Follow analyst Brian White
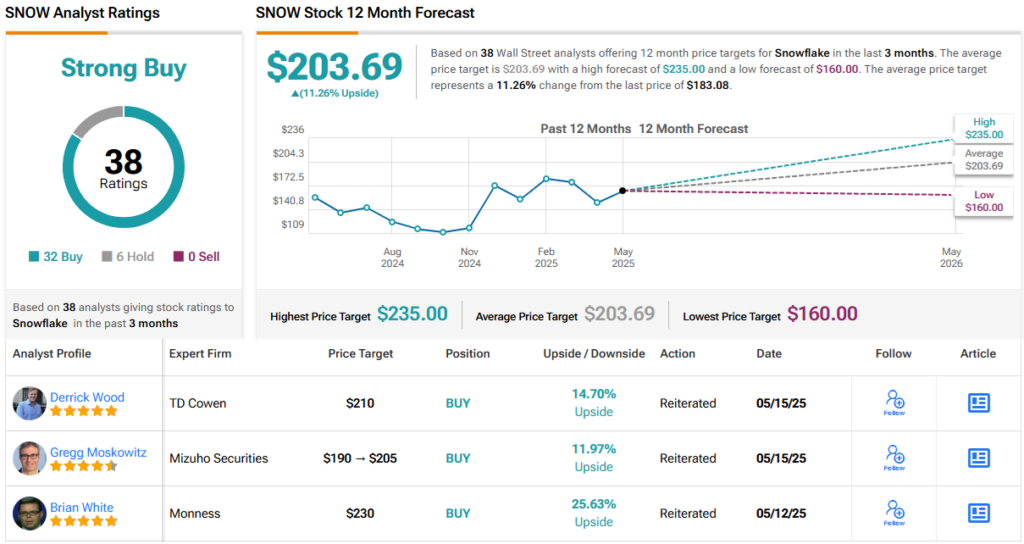Viewport: 1024px width, 544px height. coord(894,513)
